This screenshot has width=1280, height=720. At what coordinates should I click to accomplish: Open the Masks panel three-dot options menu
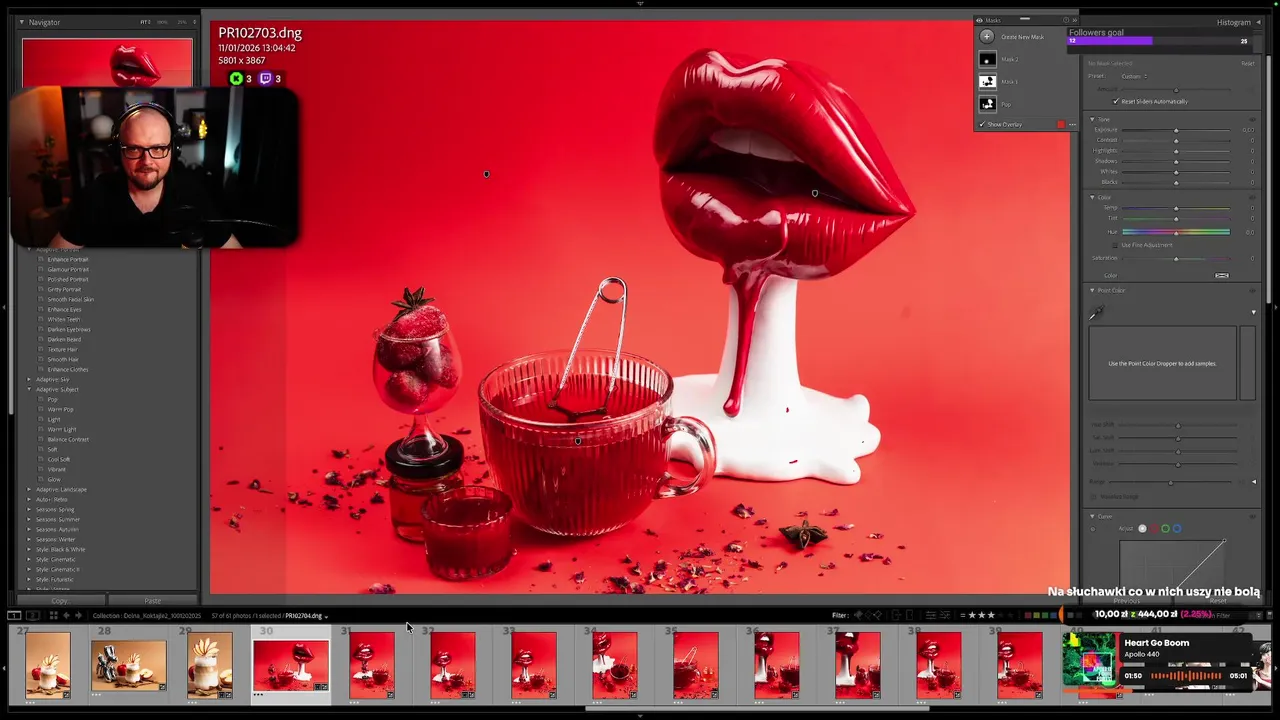(x=1072, y=125)
